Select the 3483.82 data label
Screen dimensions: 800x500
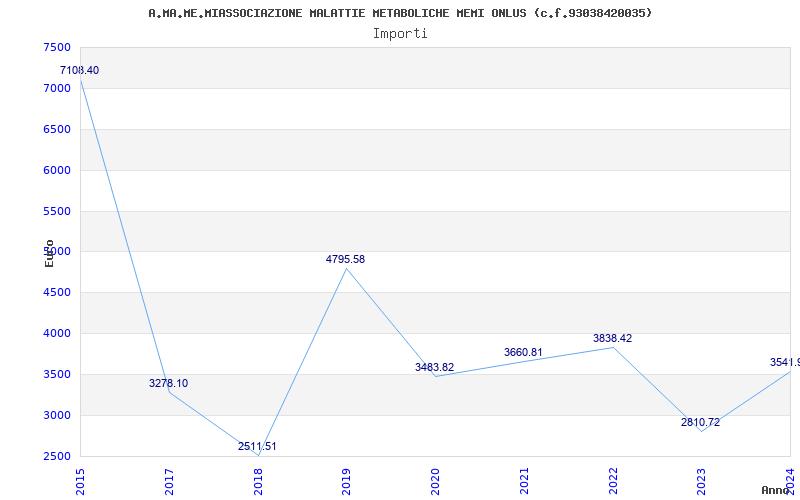434,367
